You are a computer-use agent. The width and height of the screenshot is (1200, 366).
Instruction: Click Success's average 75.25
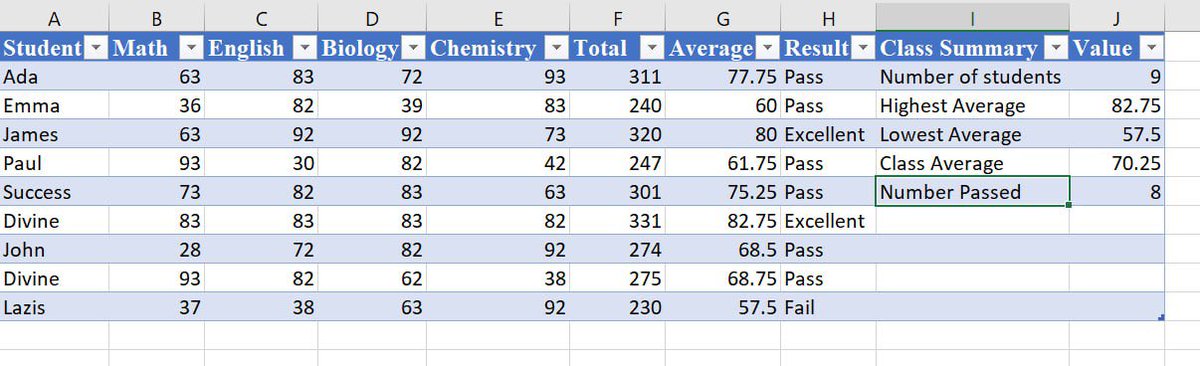point(723,192)
